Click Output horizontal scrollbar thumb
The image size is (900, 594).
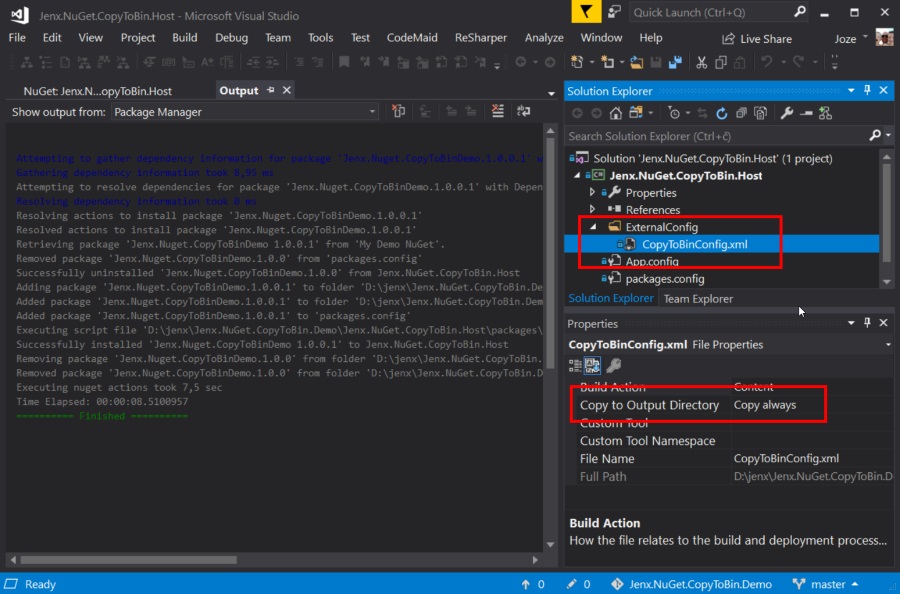coord(128,560)
